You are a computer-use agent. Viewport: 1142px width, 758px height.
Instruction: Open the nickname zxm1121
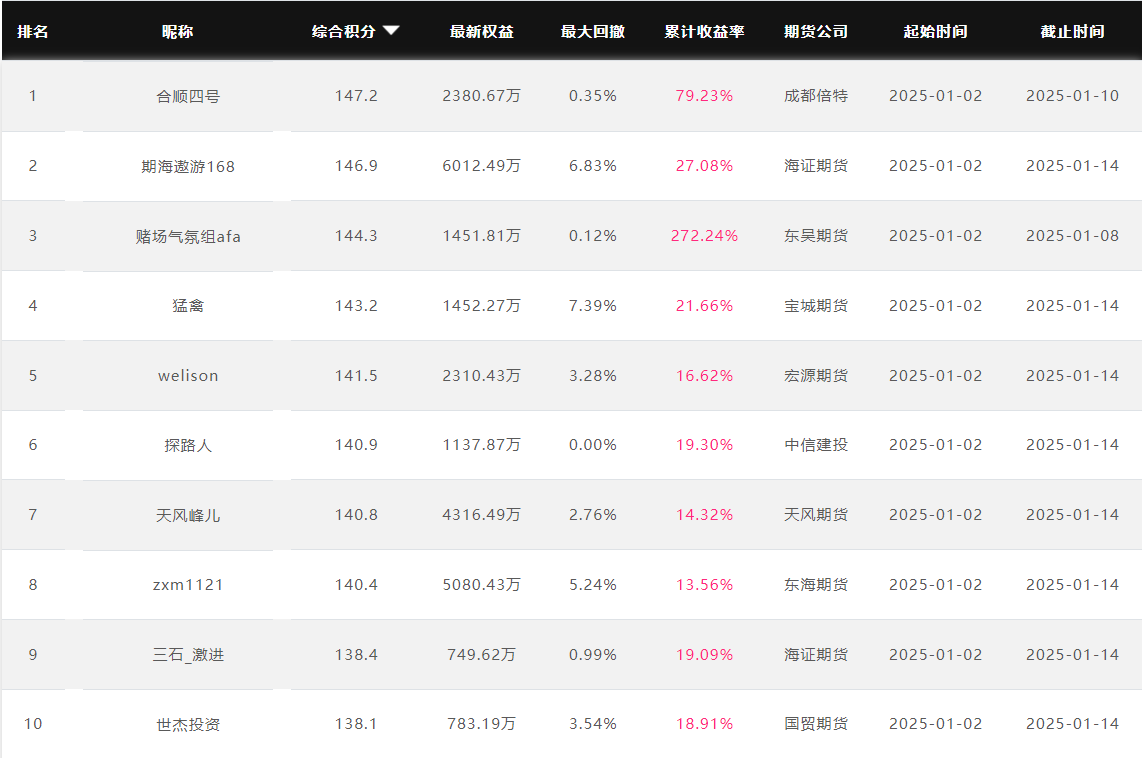click(x=188, y=585)
